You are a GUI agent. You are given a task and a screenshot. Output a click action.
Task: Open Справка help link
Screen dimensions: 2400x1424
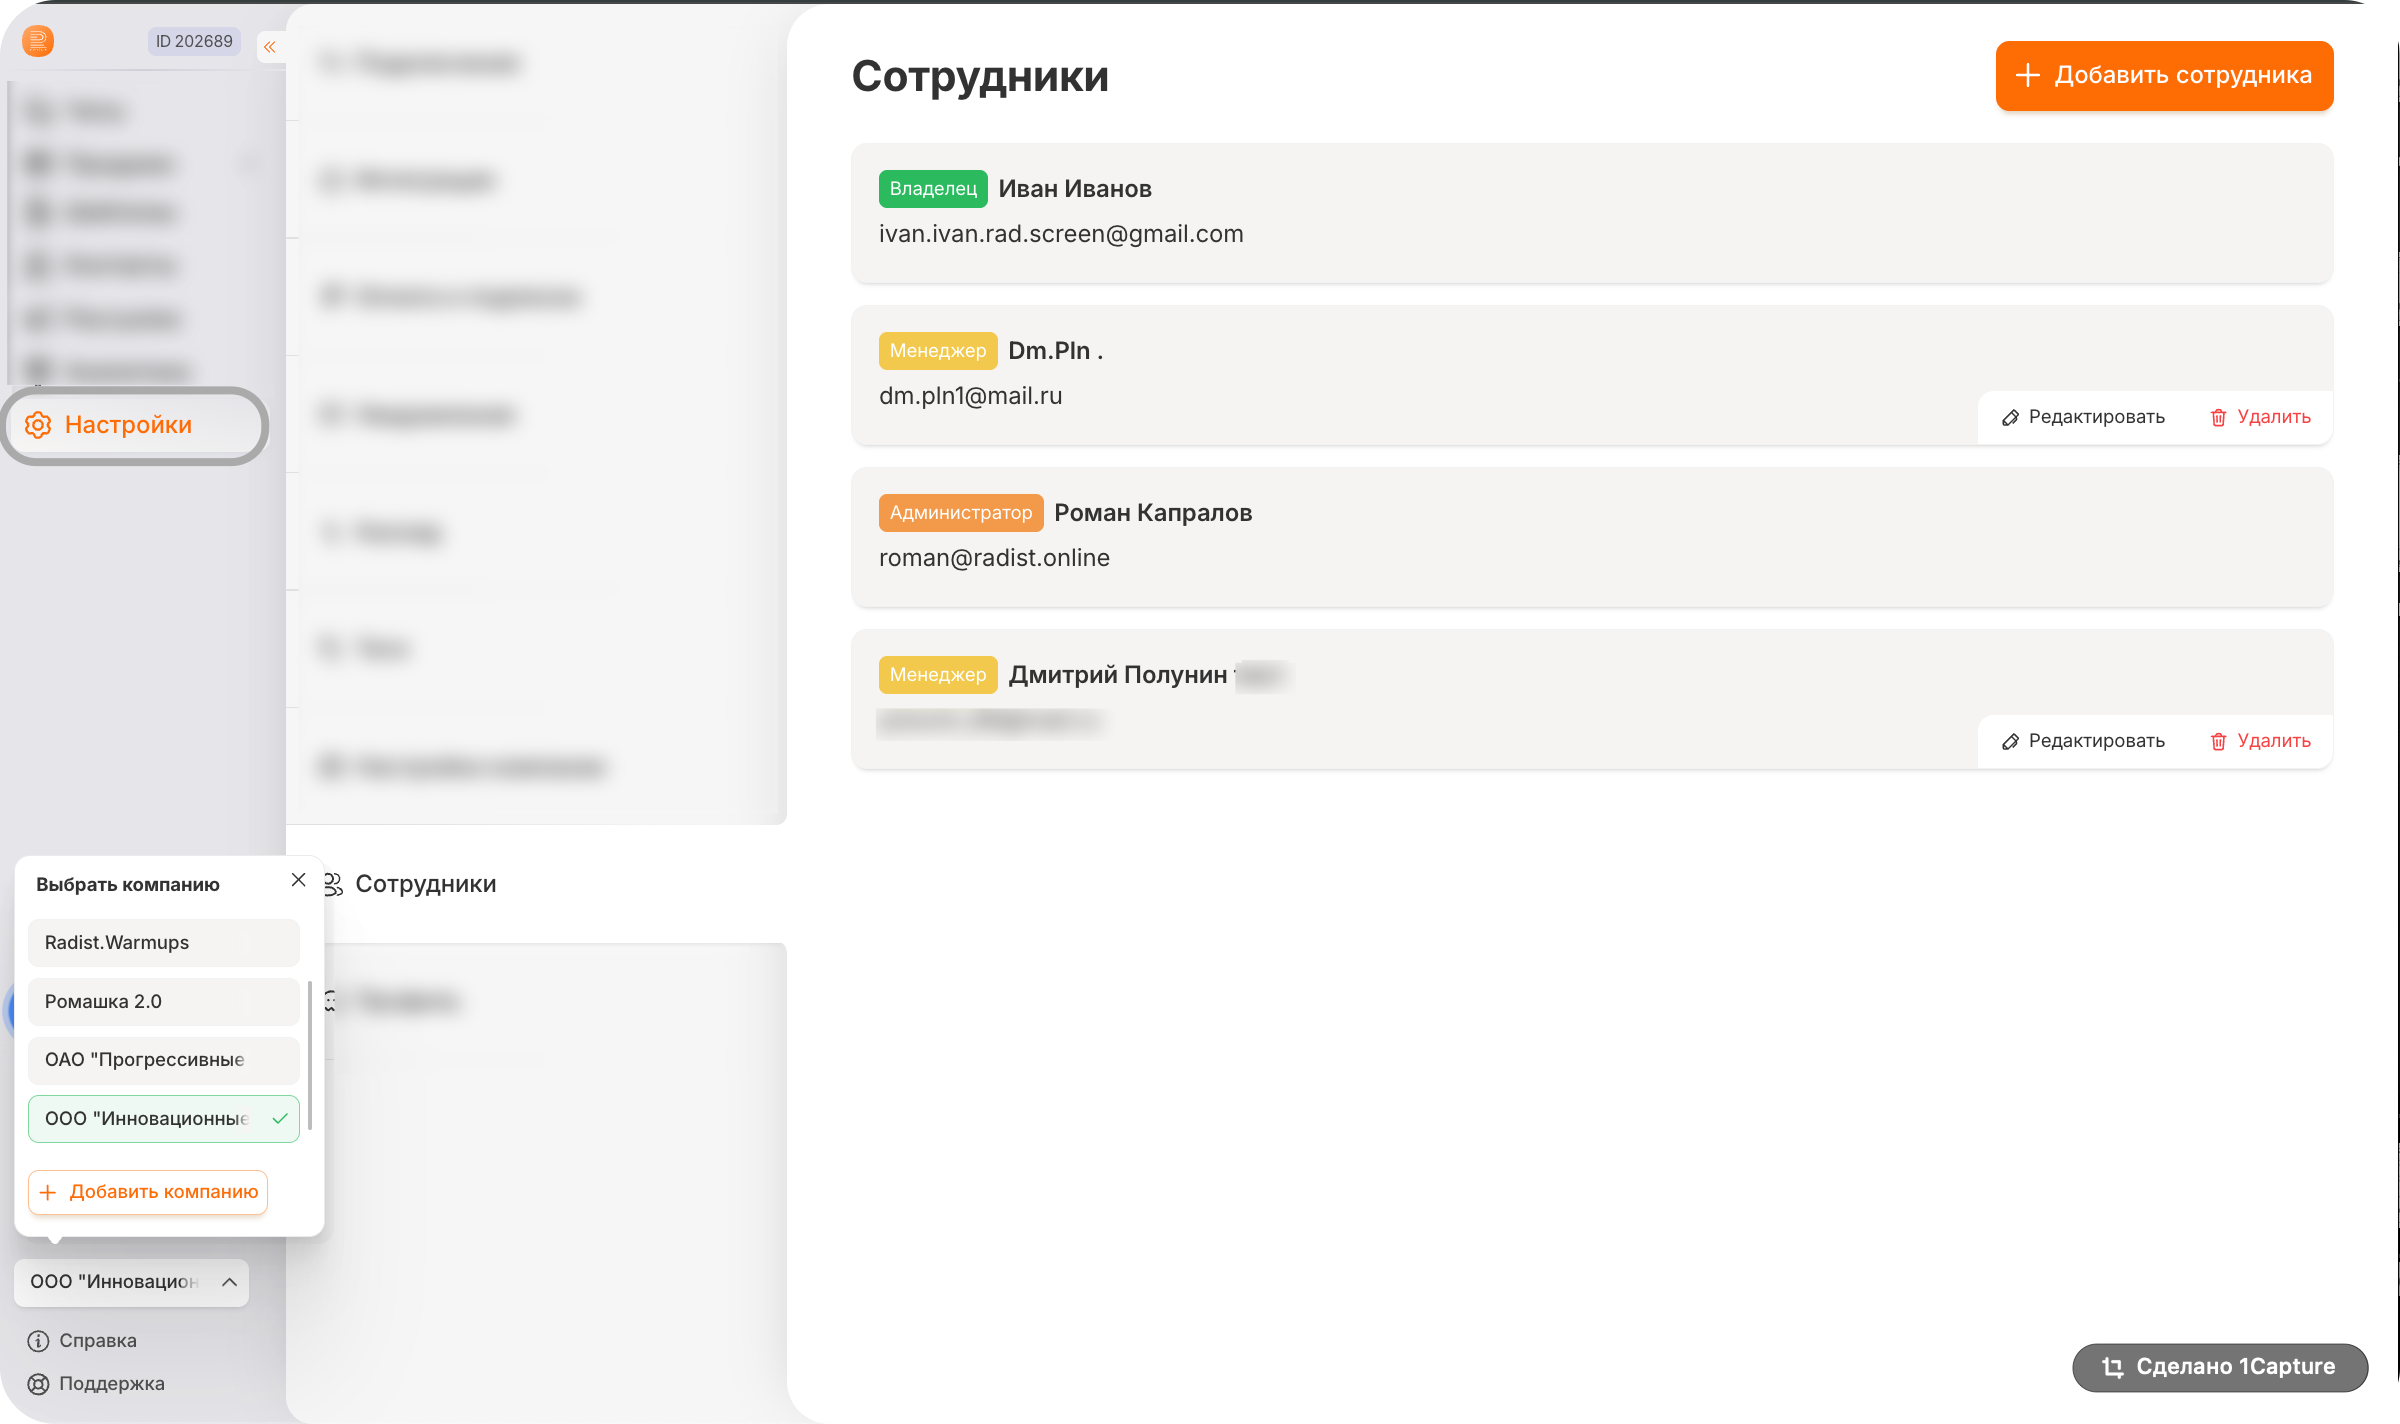coord(82,1341)
